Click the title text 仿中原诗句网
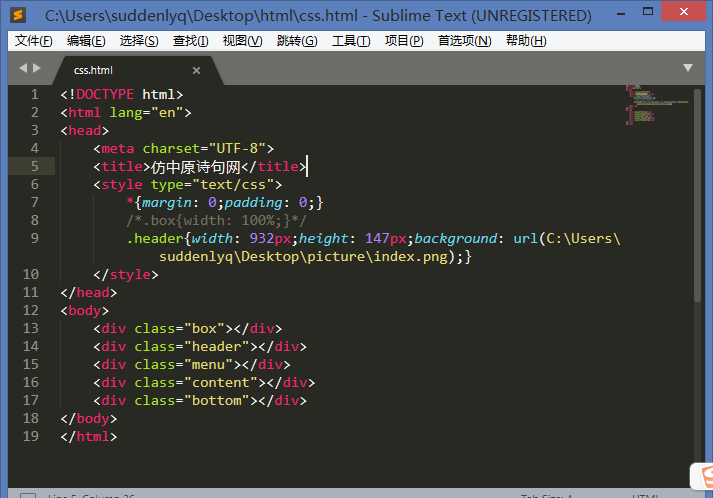 (x=196, y=167)
